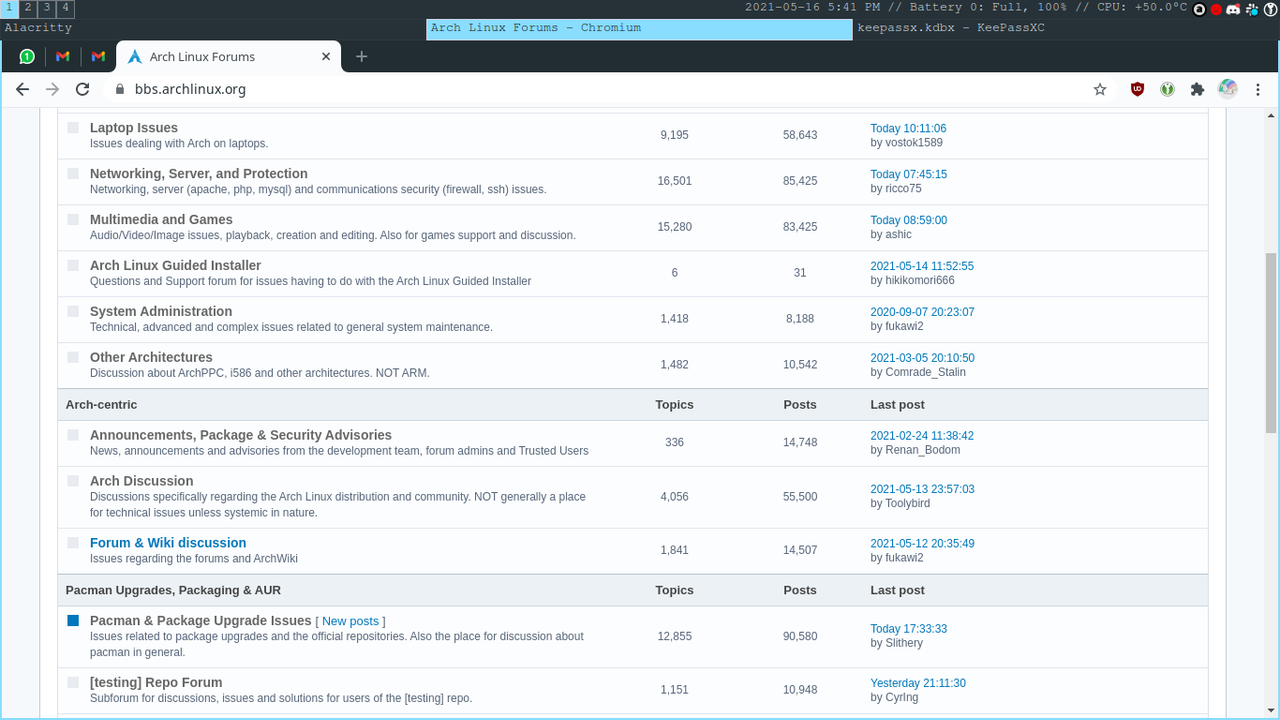Open Networking, Server, and Protection forum
The height and width of the screenshot is (720, 1280).
(199, 174)
